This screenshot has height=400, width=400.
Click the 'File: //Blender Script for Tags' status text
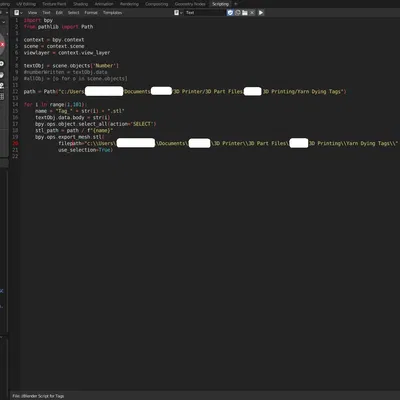38,396
